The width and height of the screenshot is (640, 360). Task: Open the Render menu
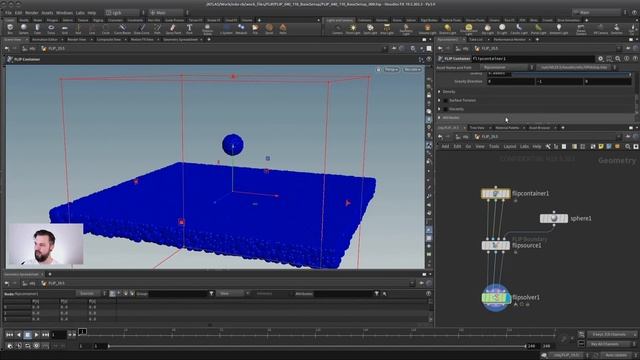coord(31,13)
